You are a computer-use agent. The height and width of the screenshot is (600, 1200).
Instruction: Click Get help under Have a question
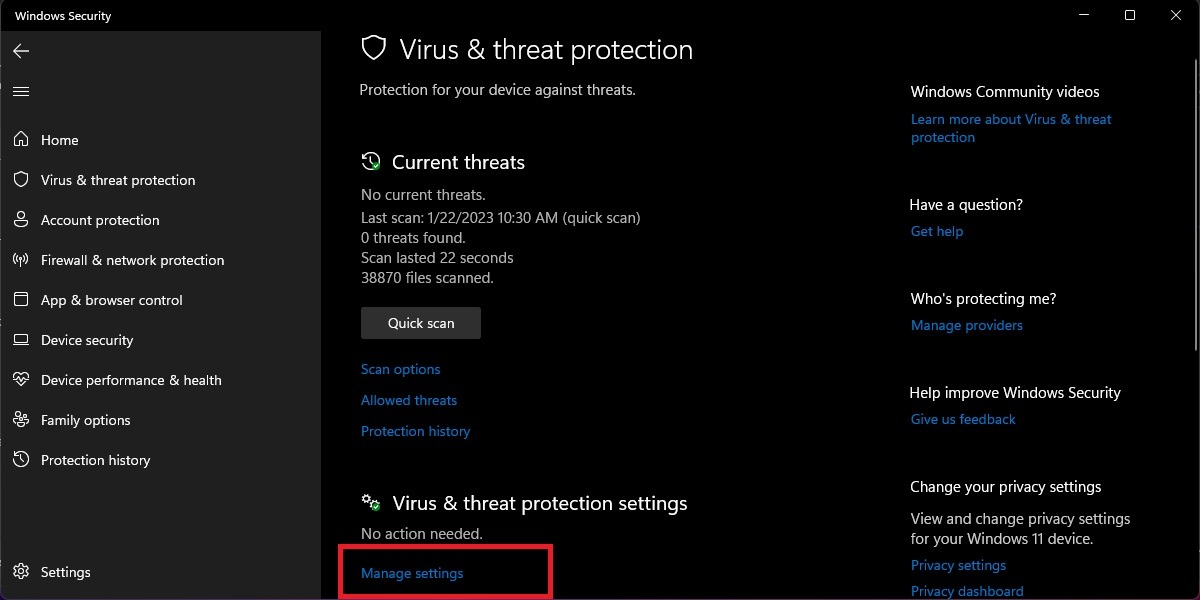click(x=936, y=231)
